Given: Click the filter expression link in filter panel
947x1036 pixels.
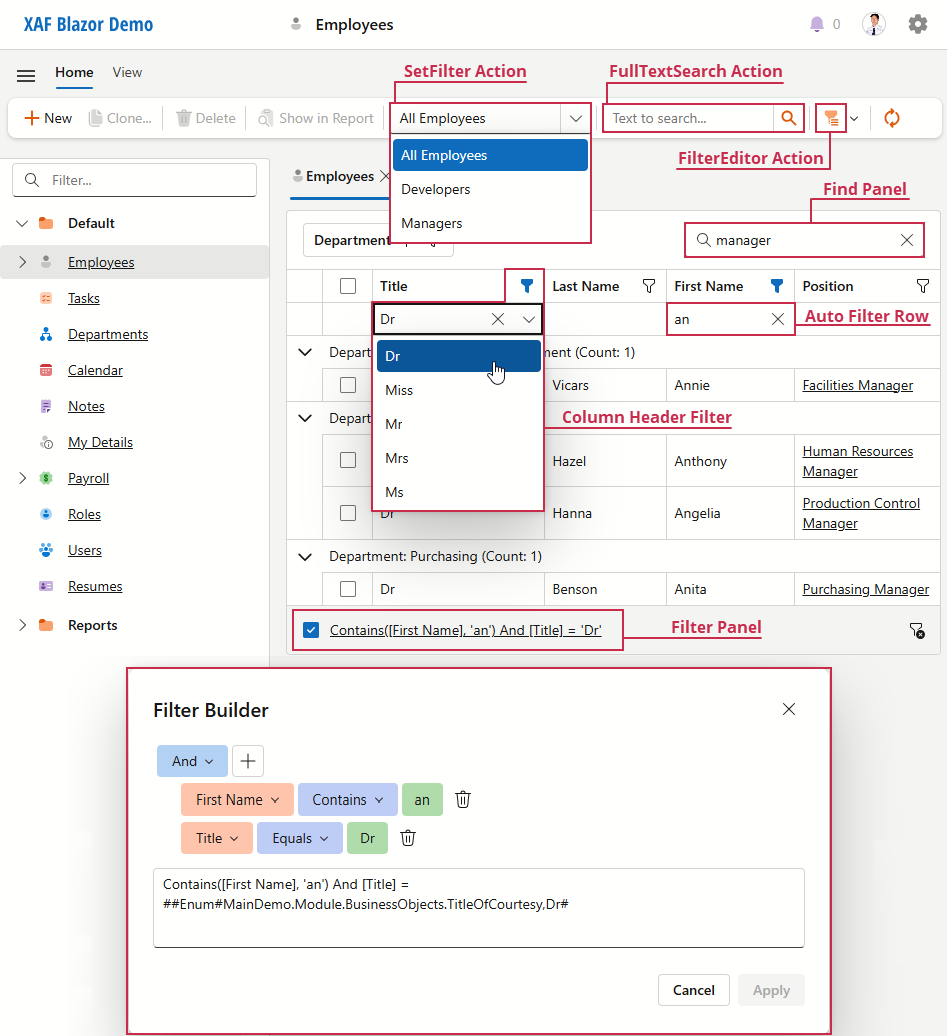Looking at the screenshot, I should point(465,630).
